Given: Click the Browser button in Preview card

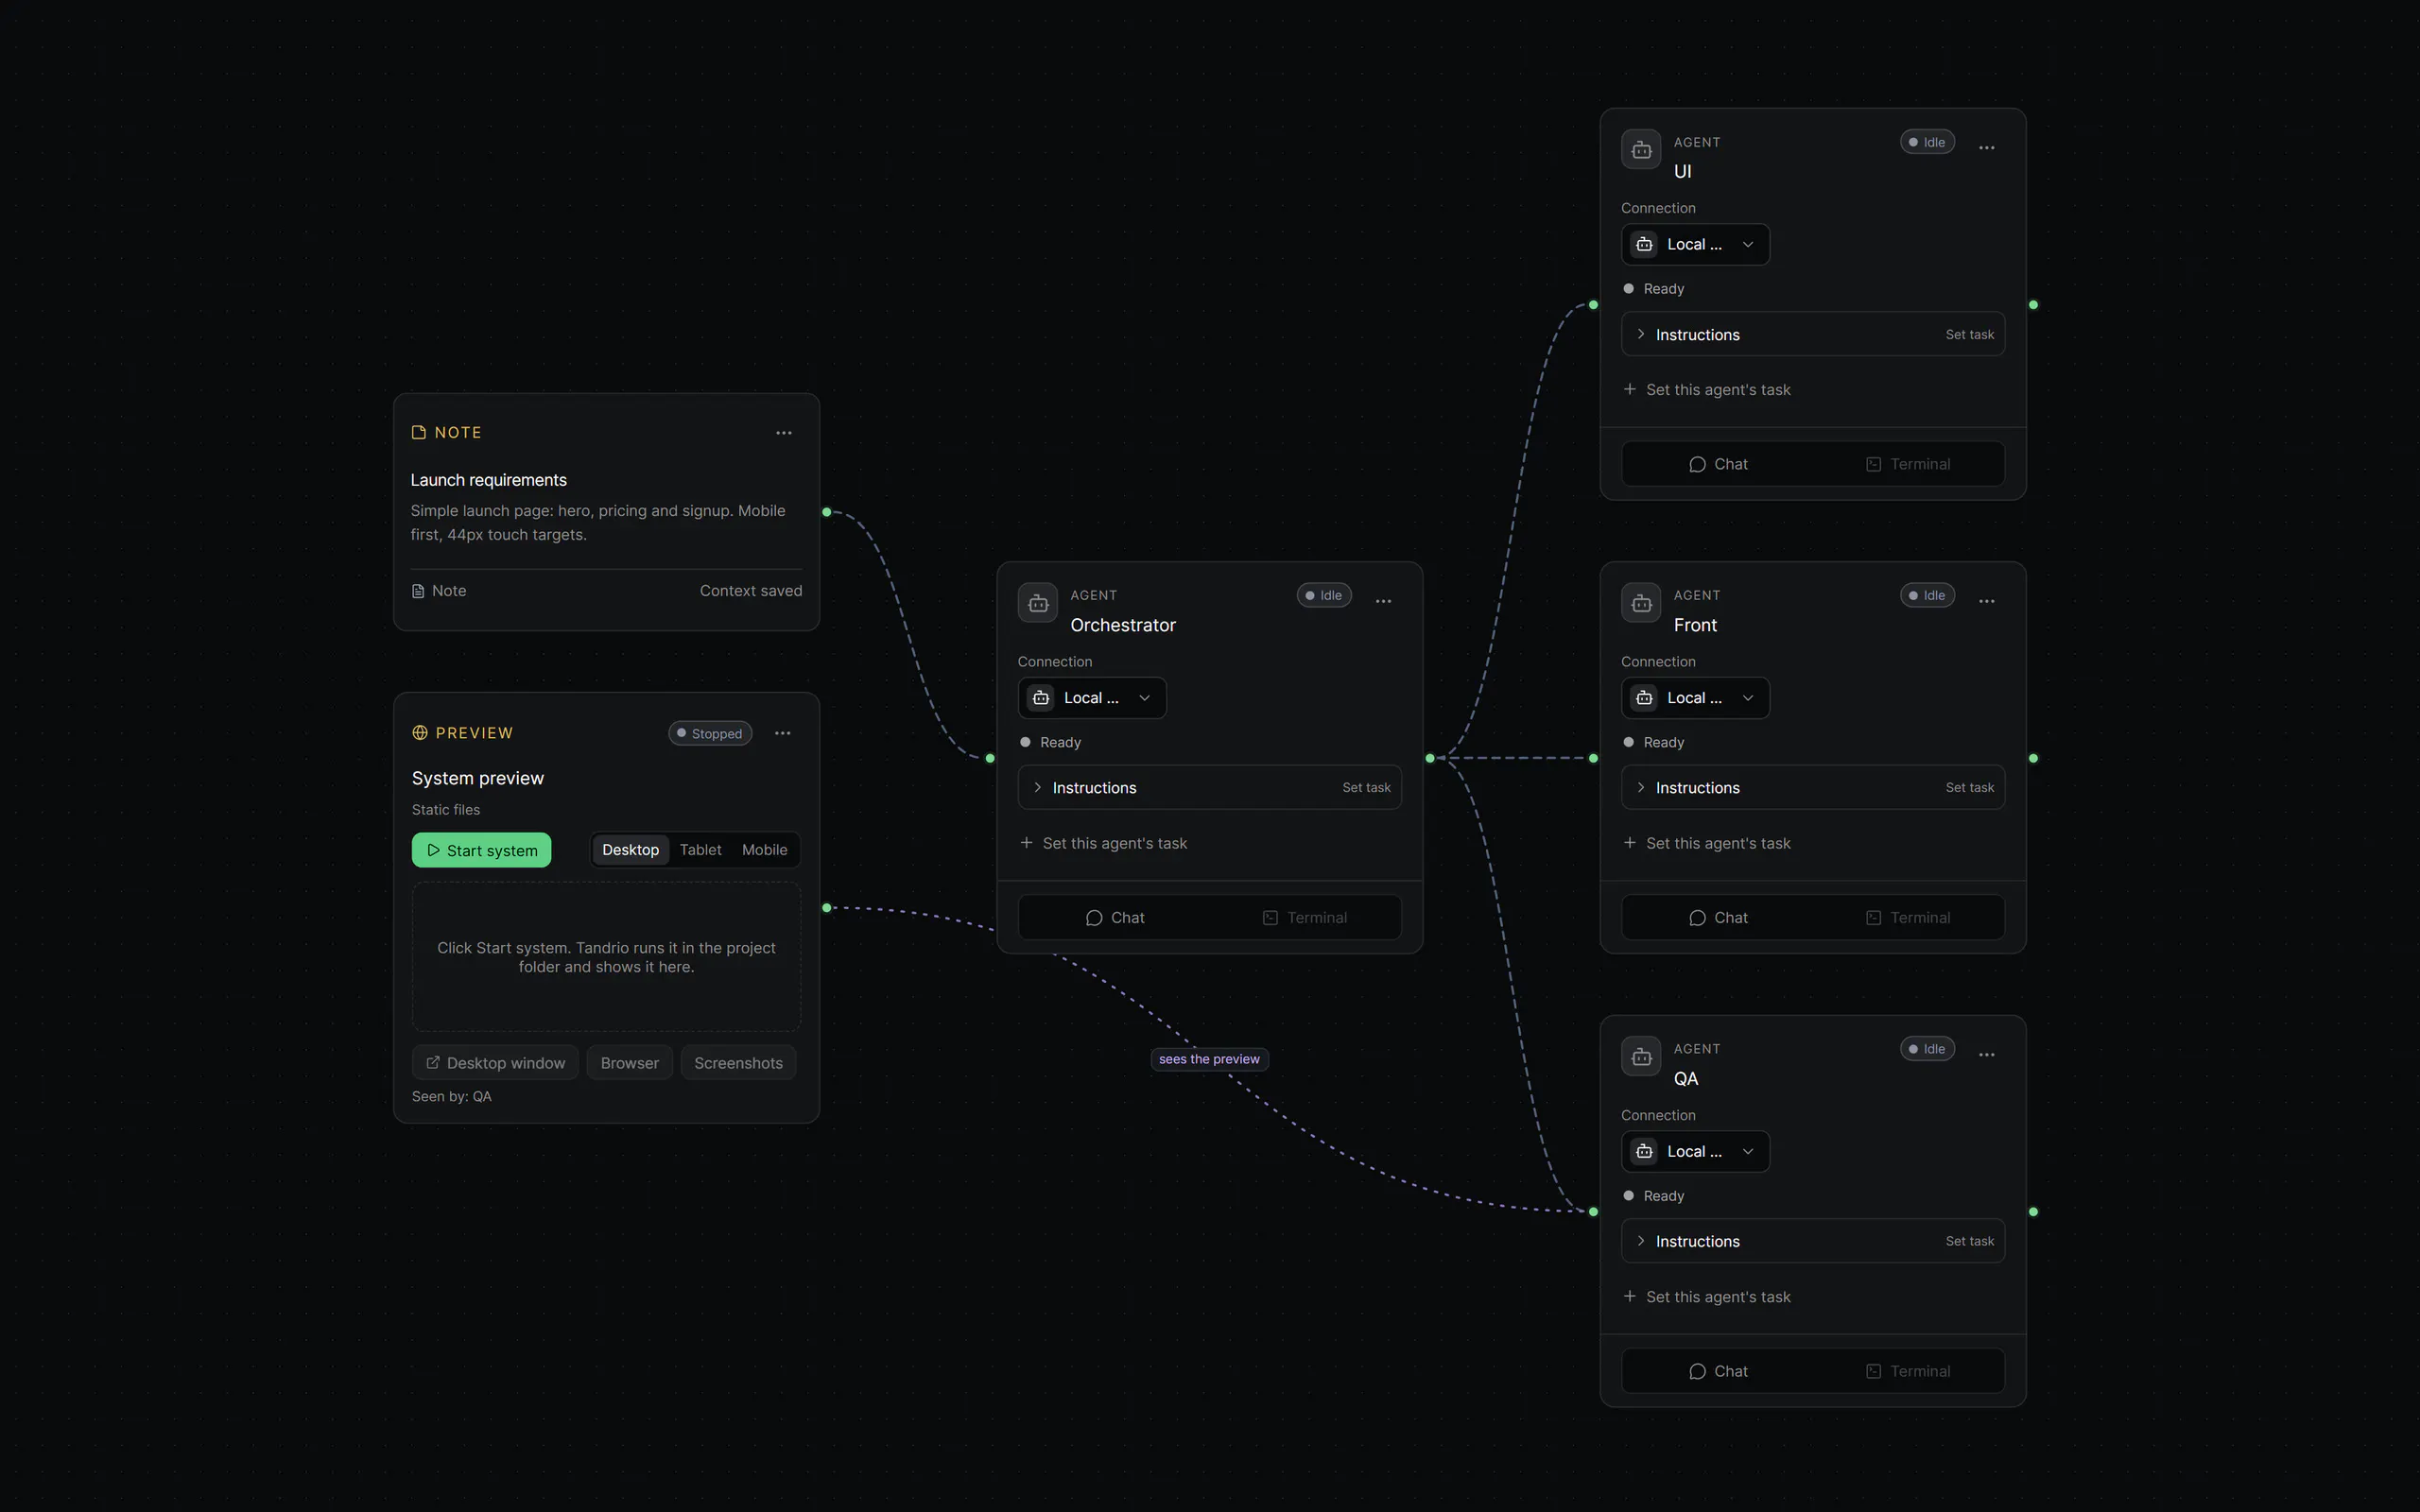Looking at the screenshot, I should pyautogui.click(x=630, y=1063).
